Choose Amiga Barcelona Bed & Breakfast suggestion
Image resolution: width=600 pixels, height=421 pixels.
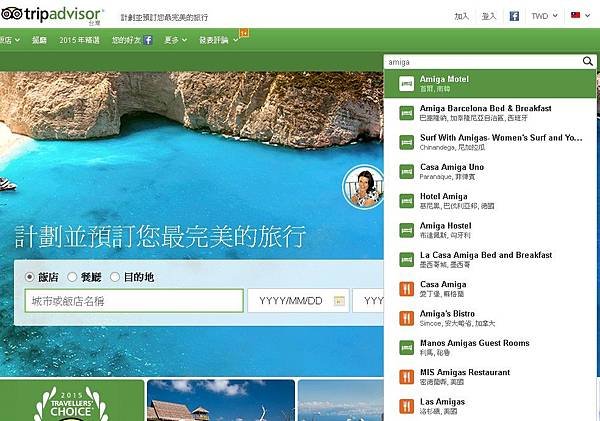tap(490, 113)
